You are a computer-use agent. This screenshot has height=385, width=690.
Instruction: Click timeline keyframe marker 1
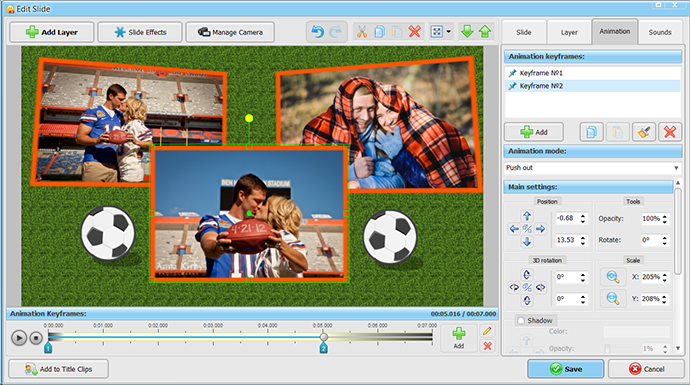(48, 348)
